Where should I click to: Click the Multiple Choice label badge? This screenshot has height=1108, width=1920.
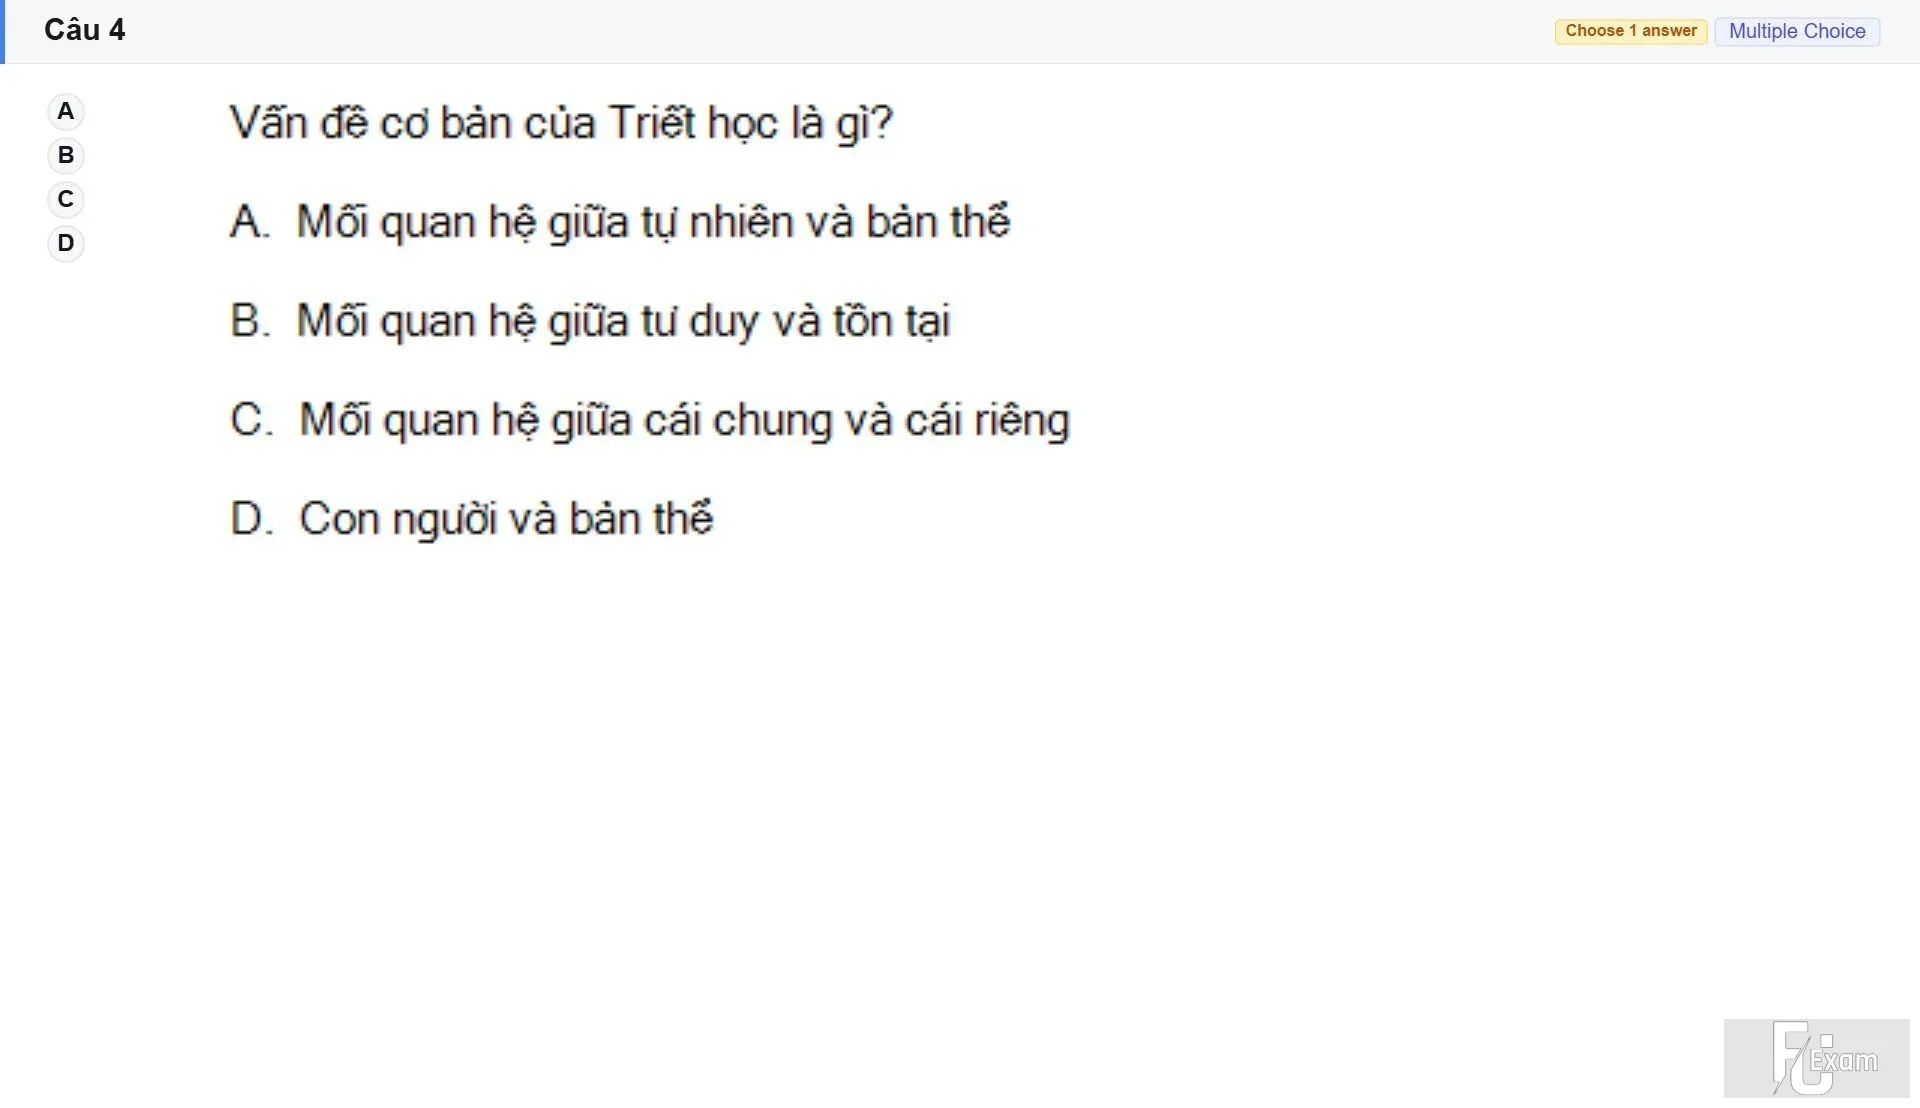pos(1797,31)
